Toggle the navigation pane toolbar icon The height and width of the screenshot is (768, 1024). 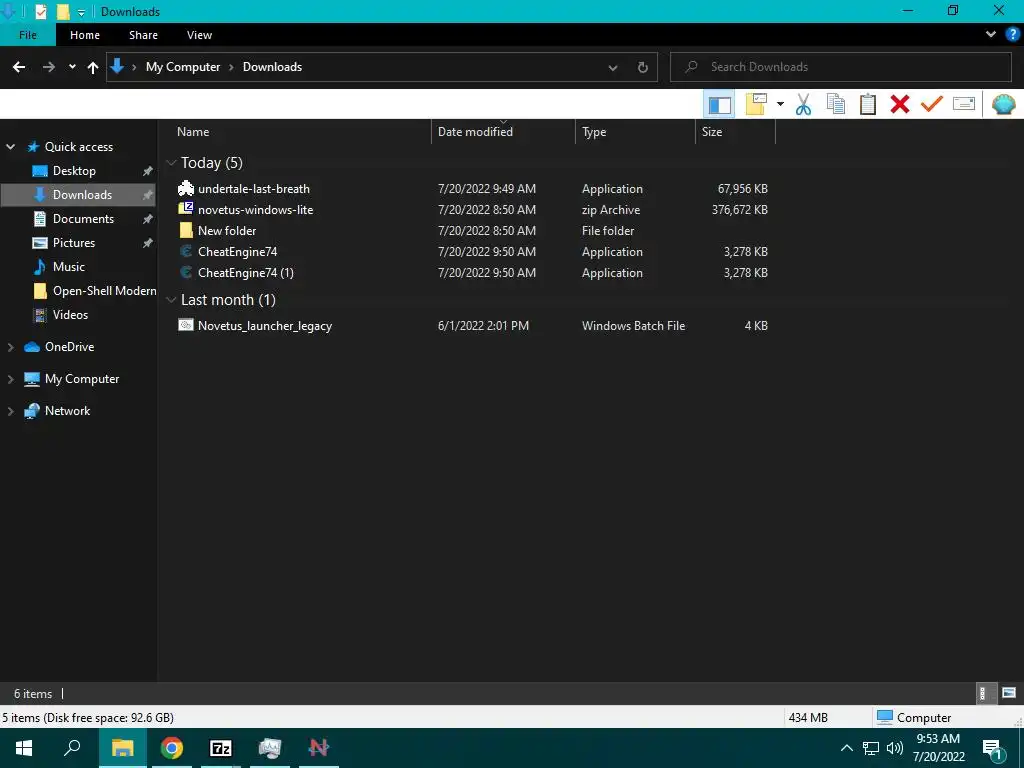tap(719, 104)
